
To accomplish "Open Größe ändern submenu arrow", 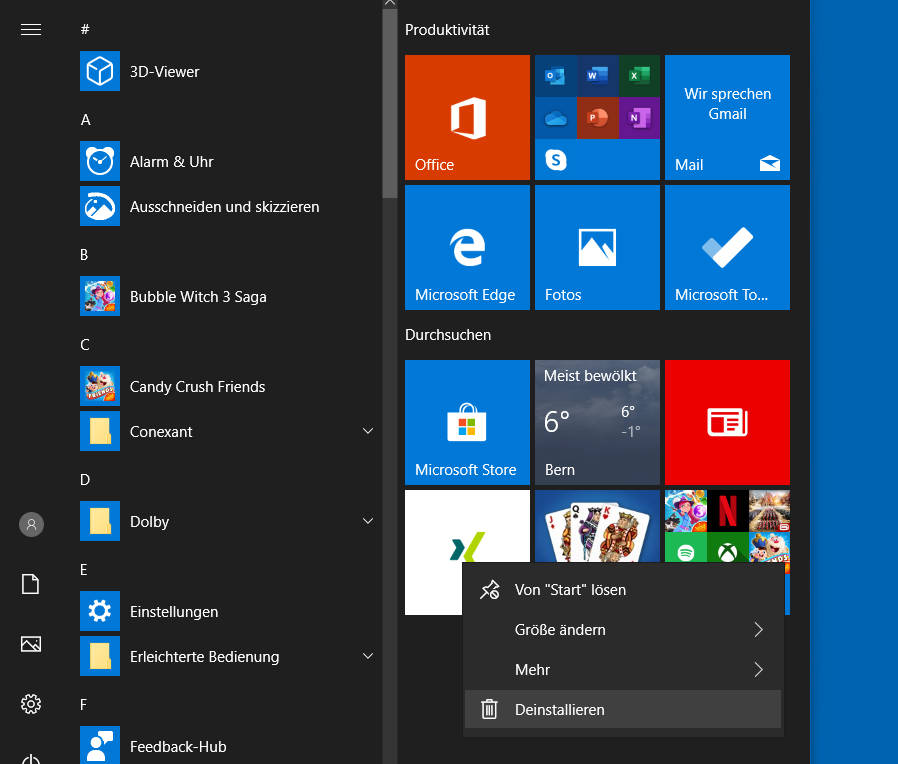I will click(x=758, y=629).
